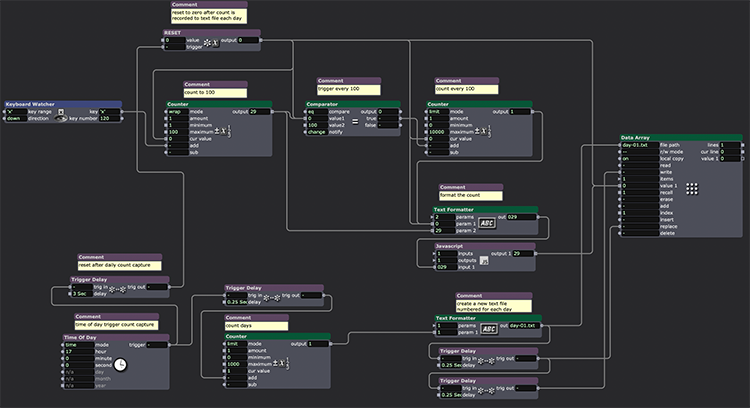
Task: Click the Time Of Day clock icon
Action: pyautogui.click(x=120, y=366)
